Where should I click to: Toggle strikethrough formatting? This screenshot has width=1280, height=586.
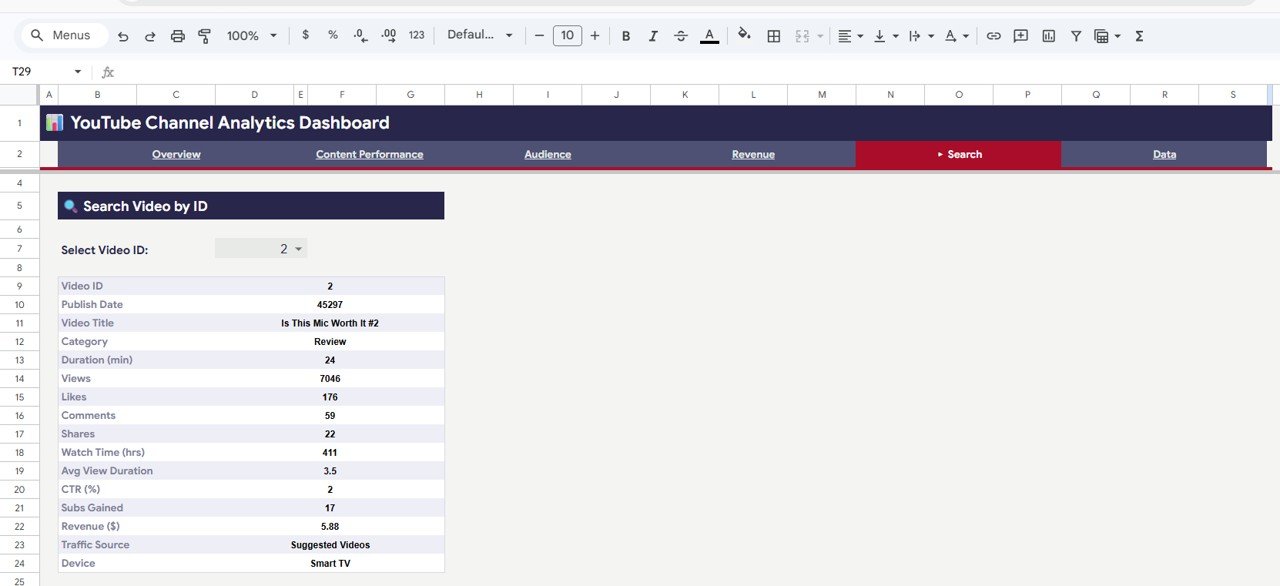click(681, 36)
